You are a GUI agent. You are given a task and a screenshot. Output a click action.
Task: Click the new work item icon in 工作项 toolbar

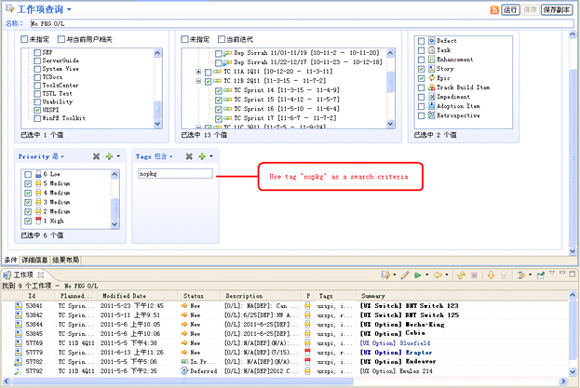pos(385,275)
